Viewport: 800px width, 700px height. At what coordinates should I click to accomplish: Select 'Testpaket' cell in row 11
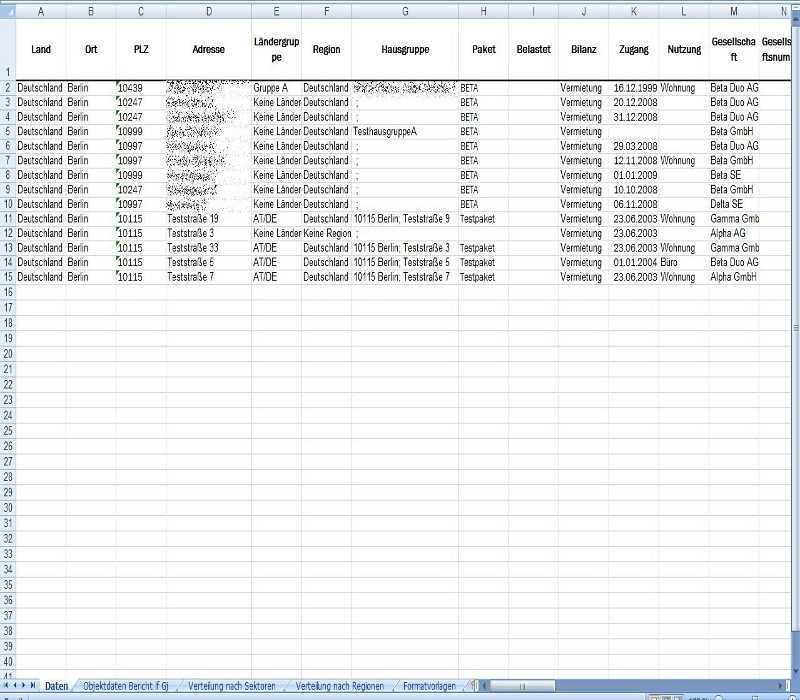tap(483, 218)
